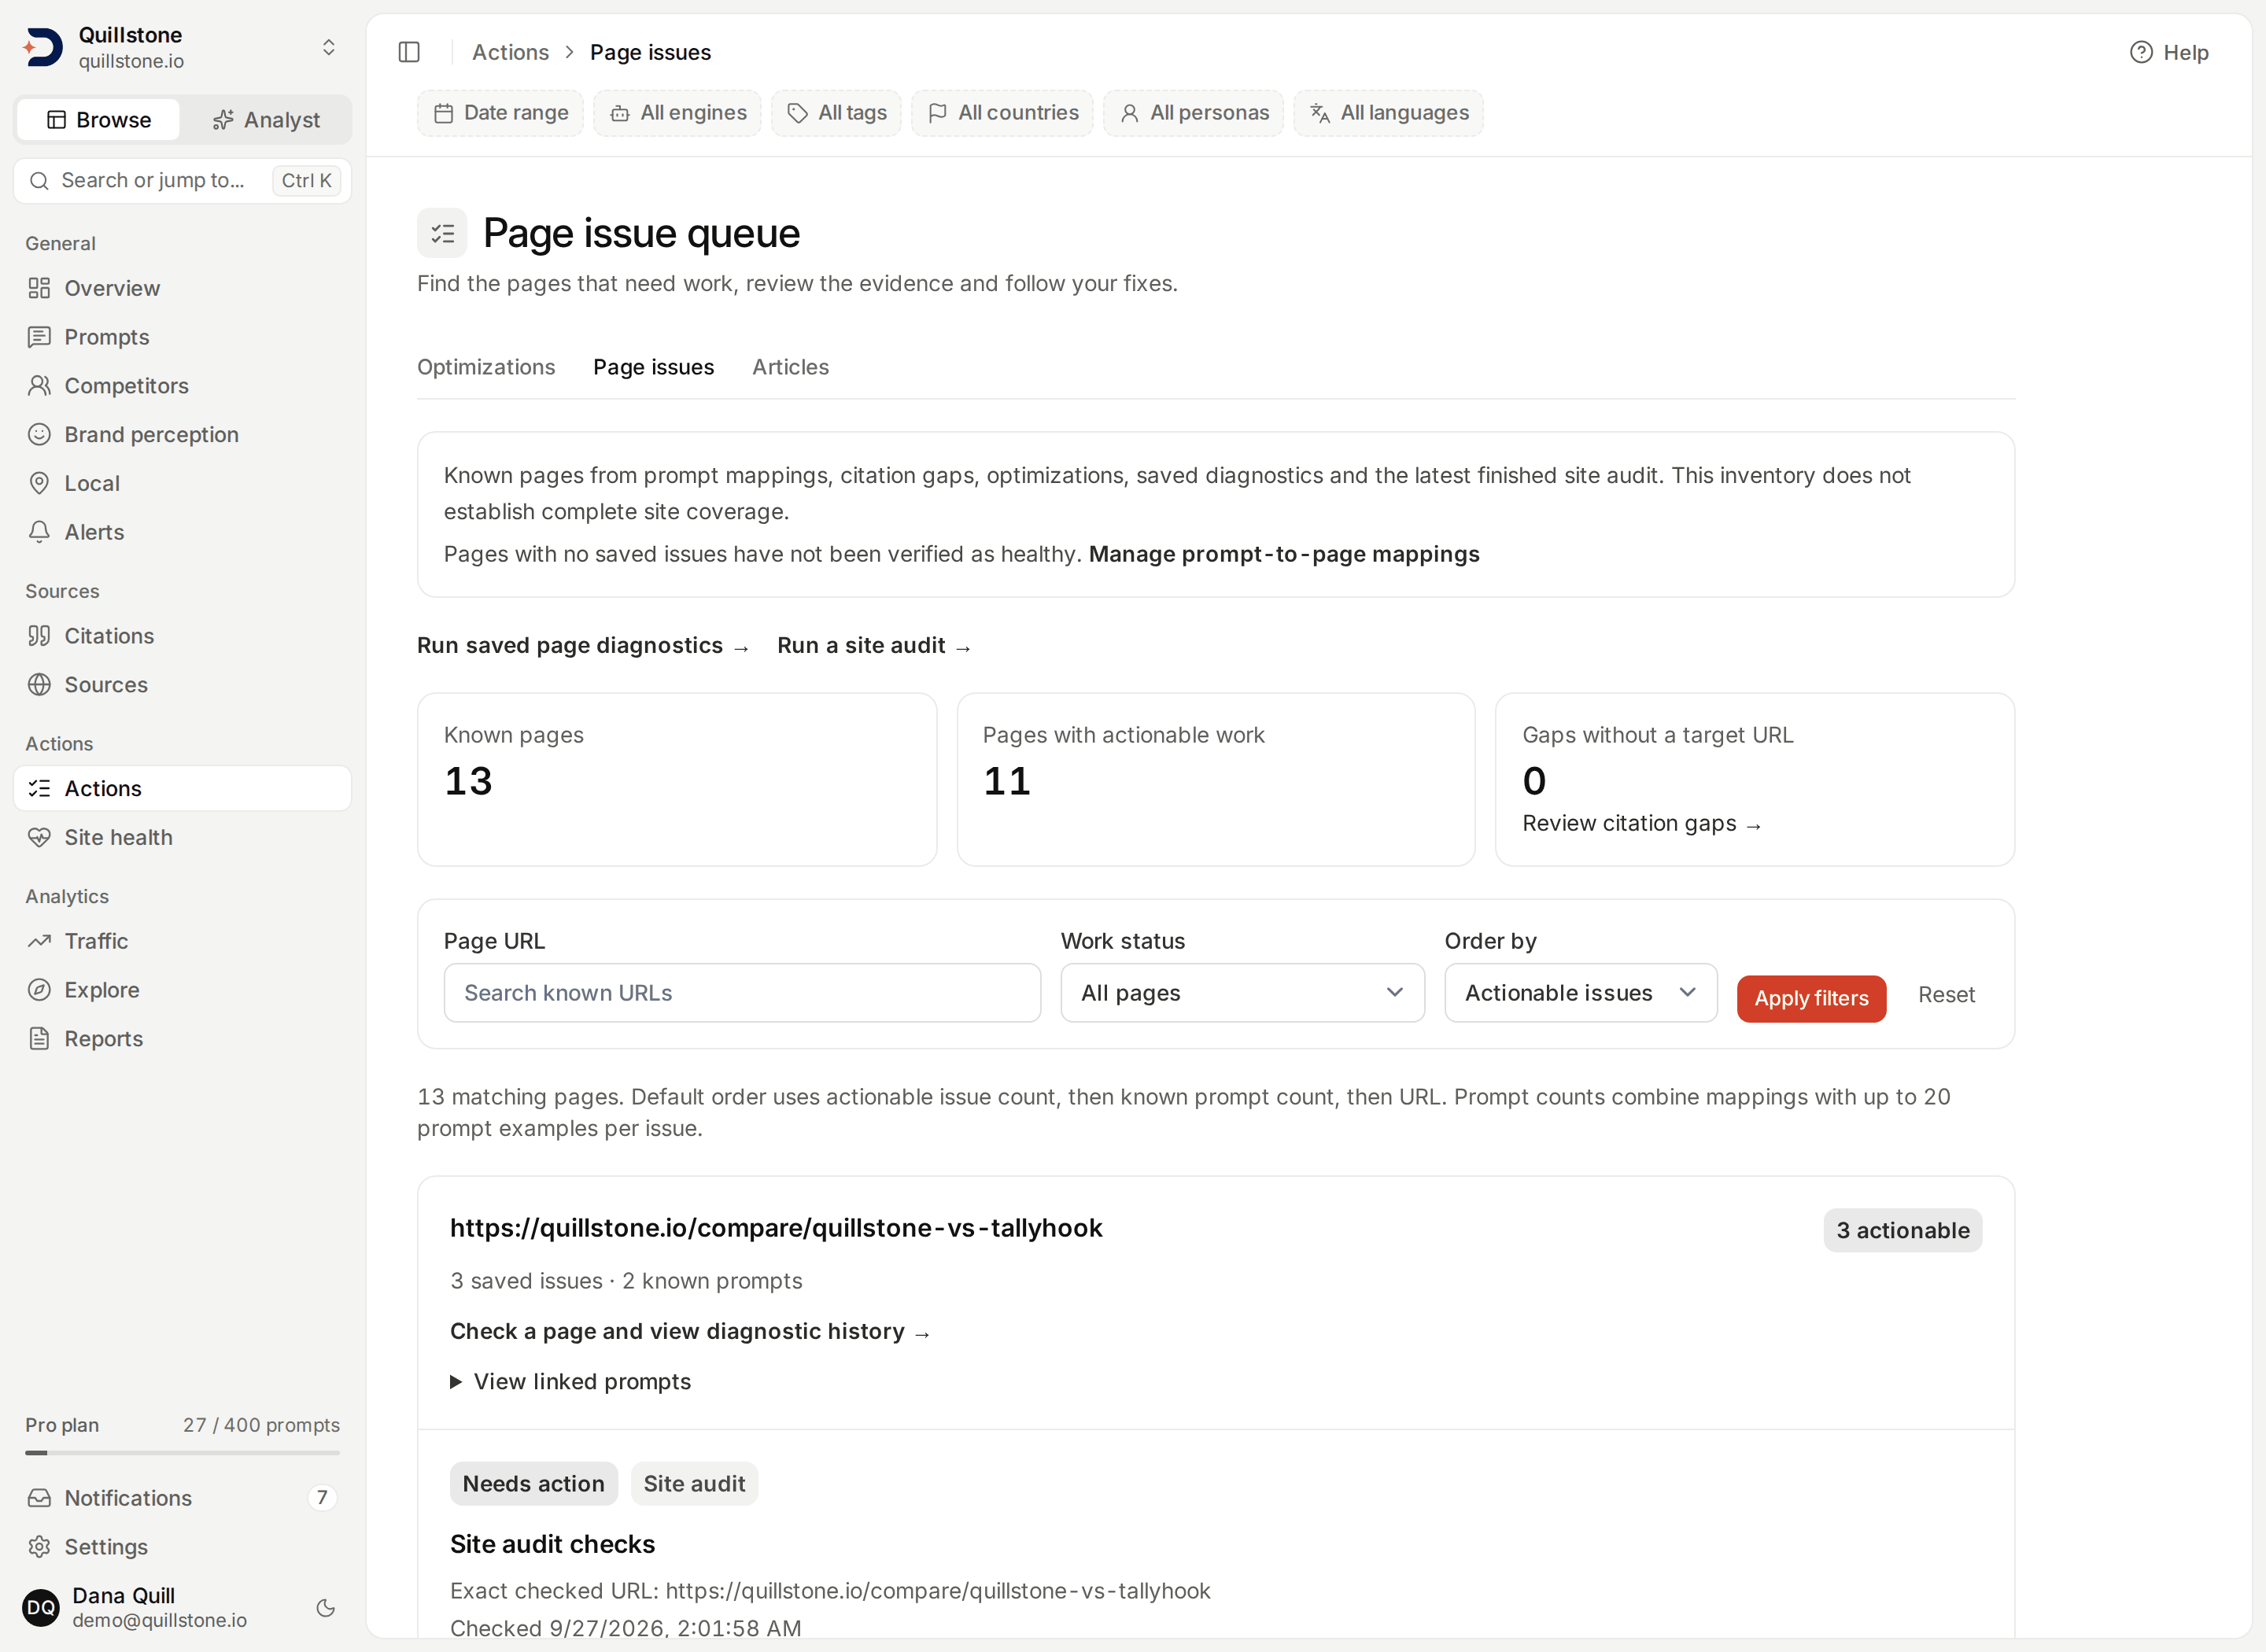Viewport: 2266px width, 1652px height.
Task: Click the sidebar search box
Action: (182, 181)
